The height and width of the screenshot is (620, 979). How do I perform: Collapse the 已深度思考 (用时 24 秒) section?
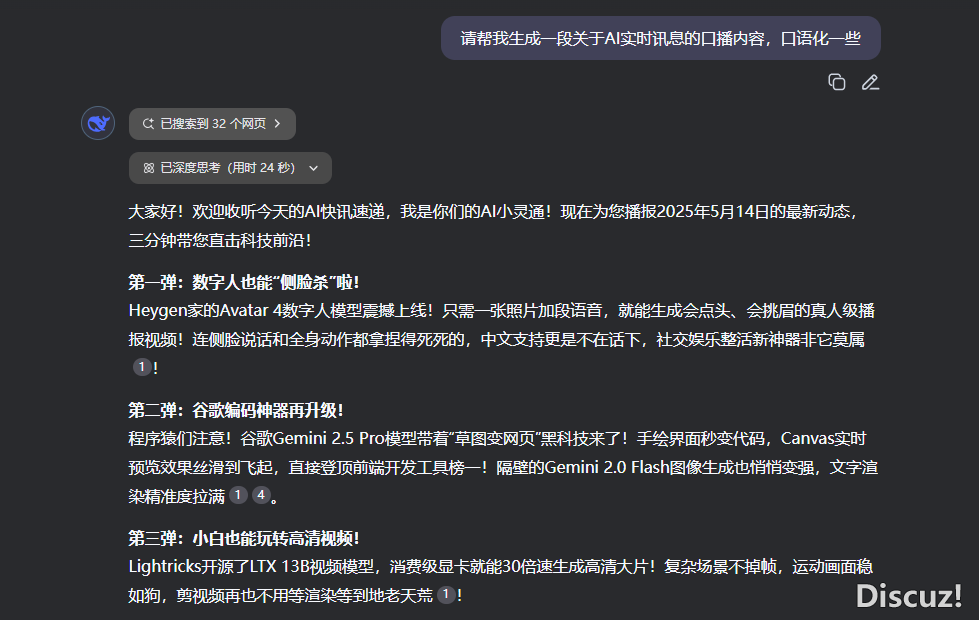click(x=230, y=168)
